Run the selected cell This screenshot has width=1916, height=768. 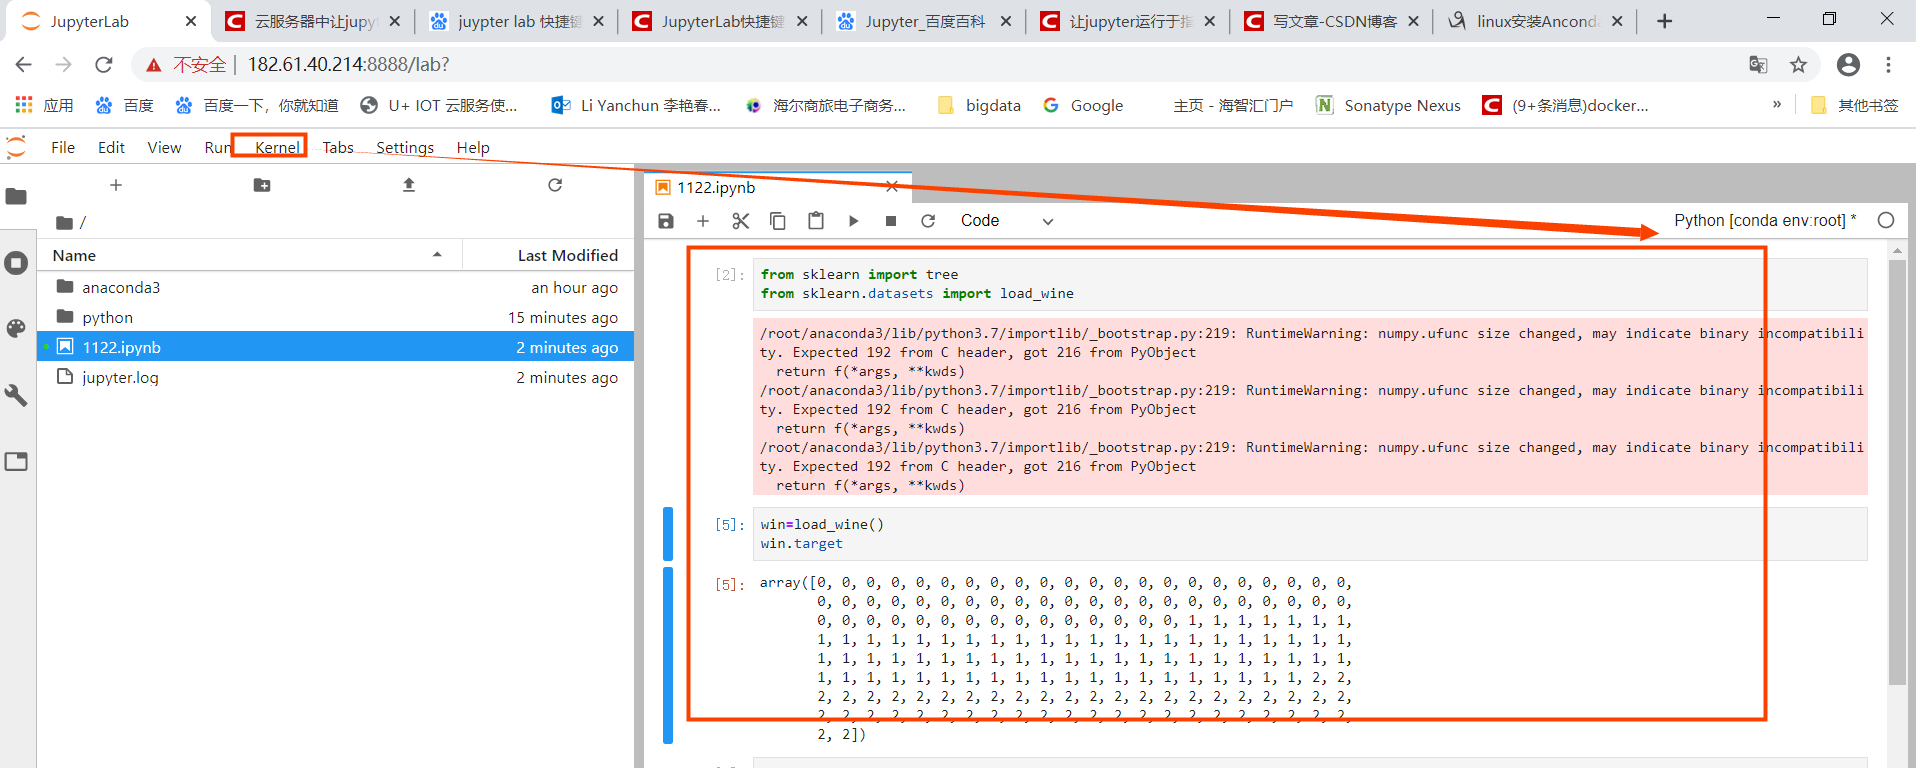click(x=853, y=221)
